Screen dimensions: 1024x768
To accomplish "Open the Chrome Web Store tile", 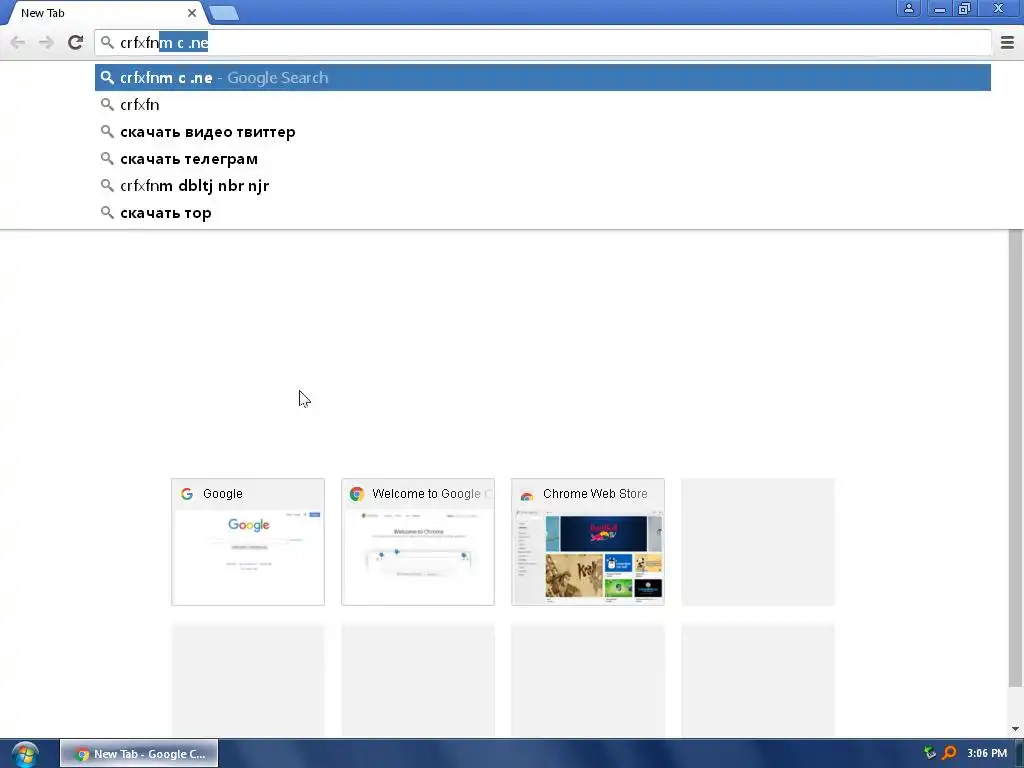I will 588,542.
